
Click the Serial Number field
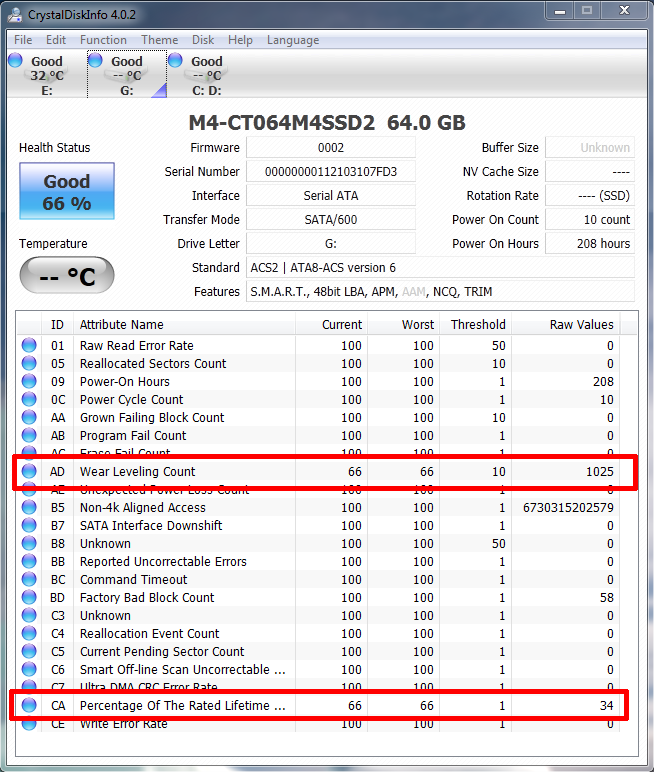(331, 172)
